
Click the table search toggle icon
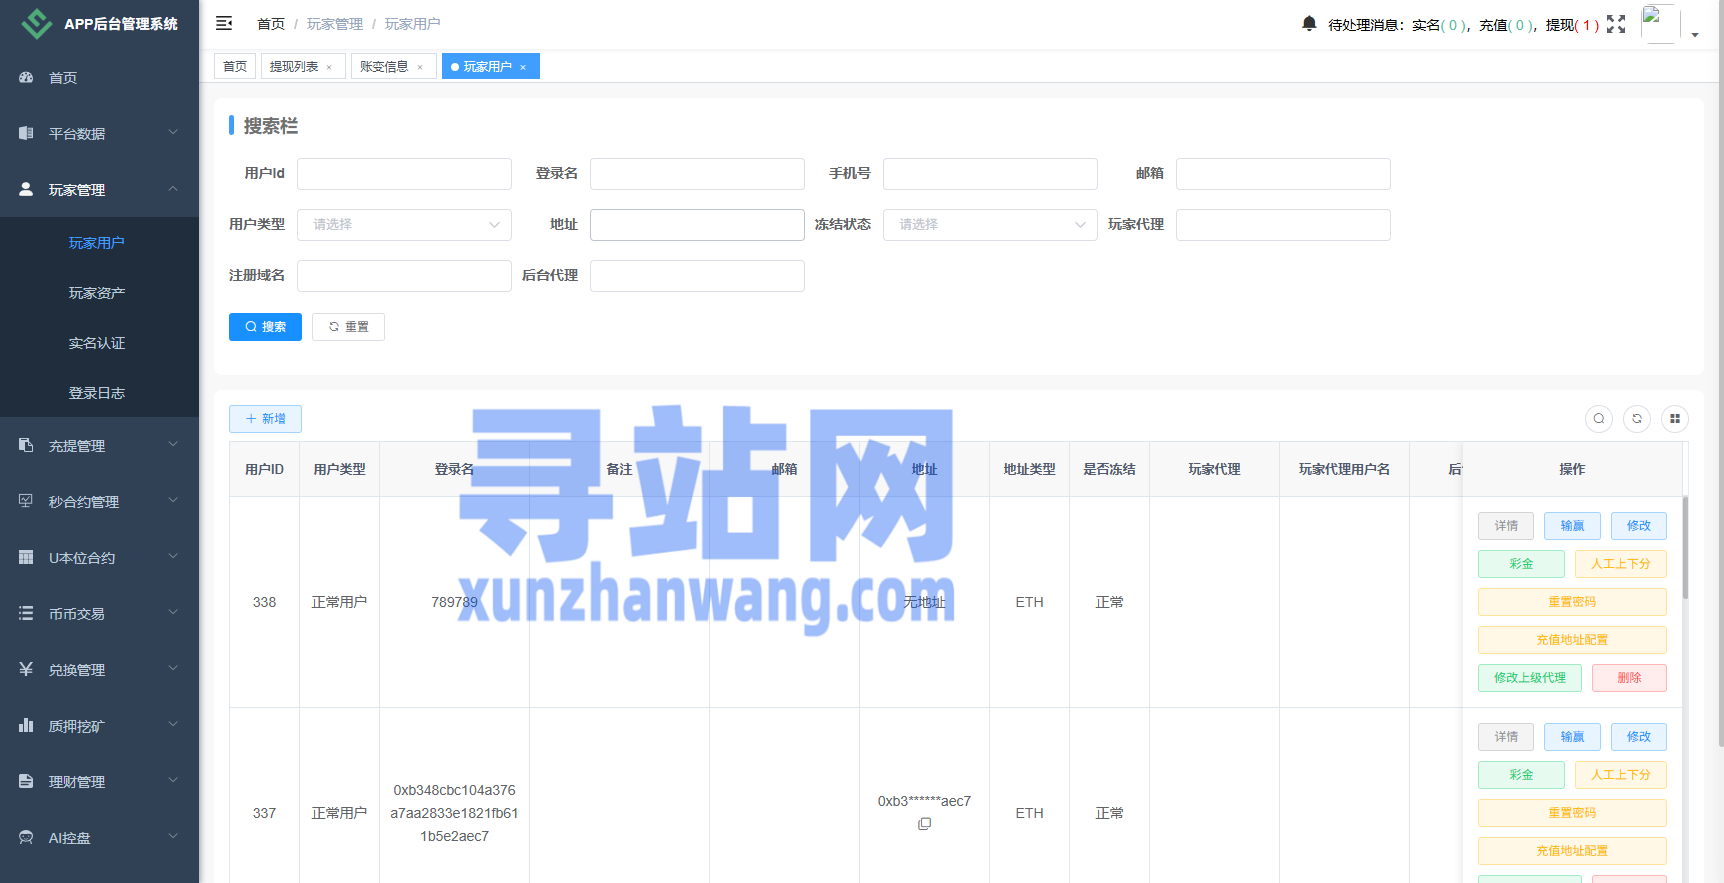(x=1599, y=419)
